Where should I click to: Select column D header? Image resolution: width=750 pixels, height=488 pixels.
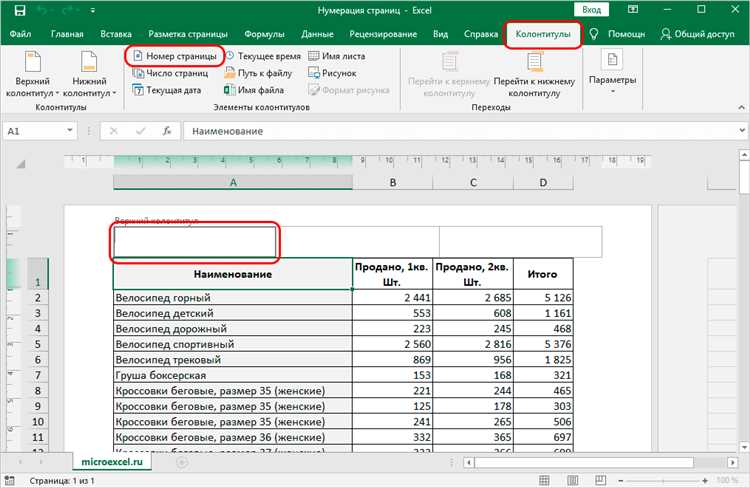coord(543,182)
